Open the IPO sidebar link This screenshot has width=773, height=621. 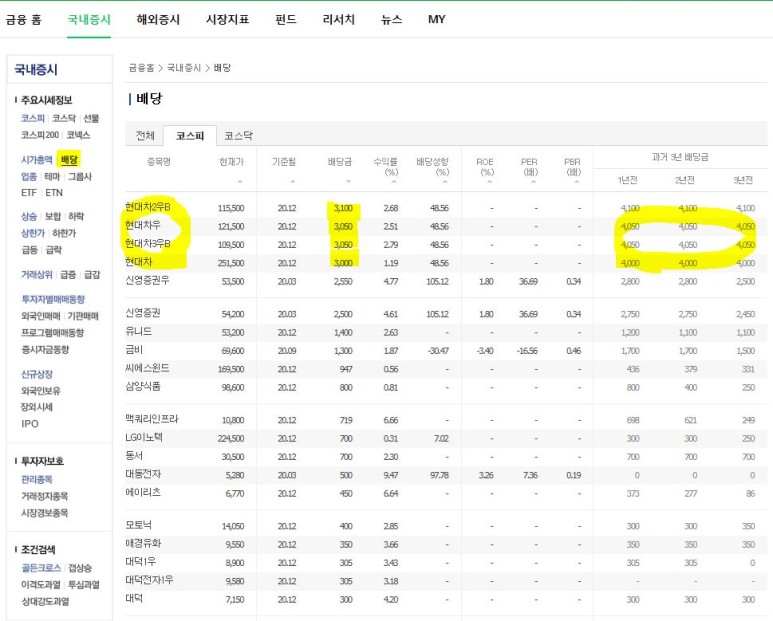click(30, 424)
